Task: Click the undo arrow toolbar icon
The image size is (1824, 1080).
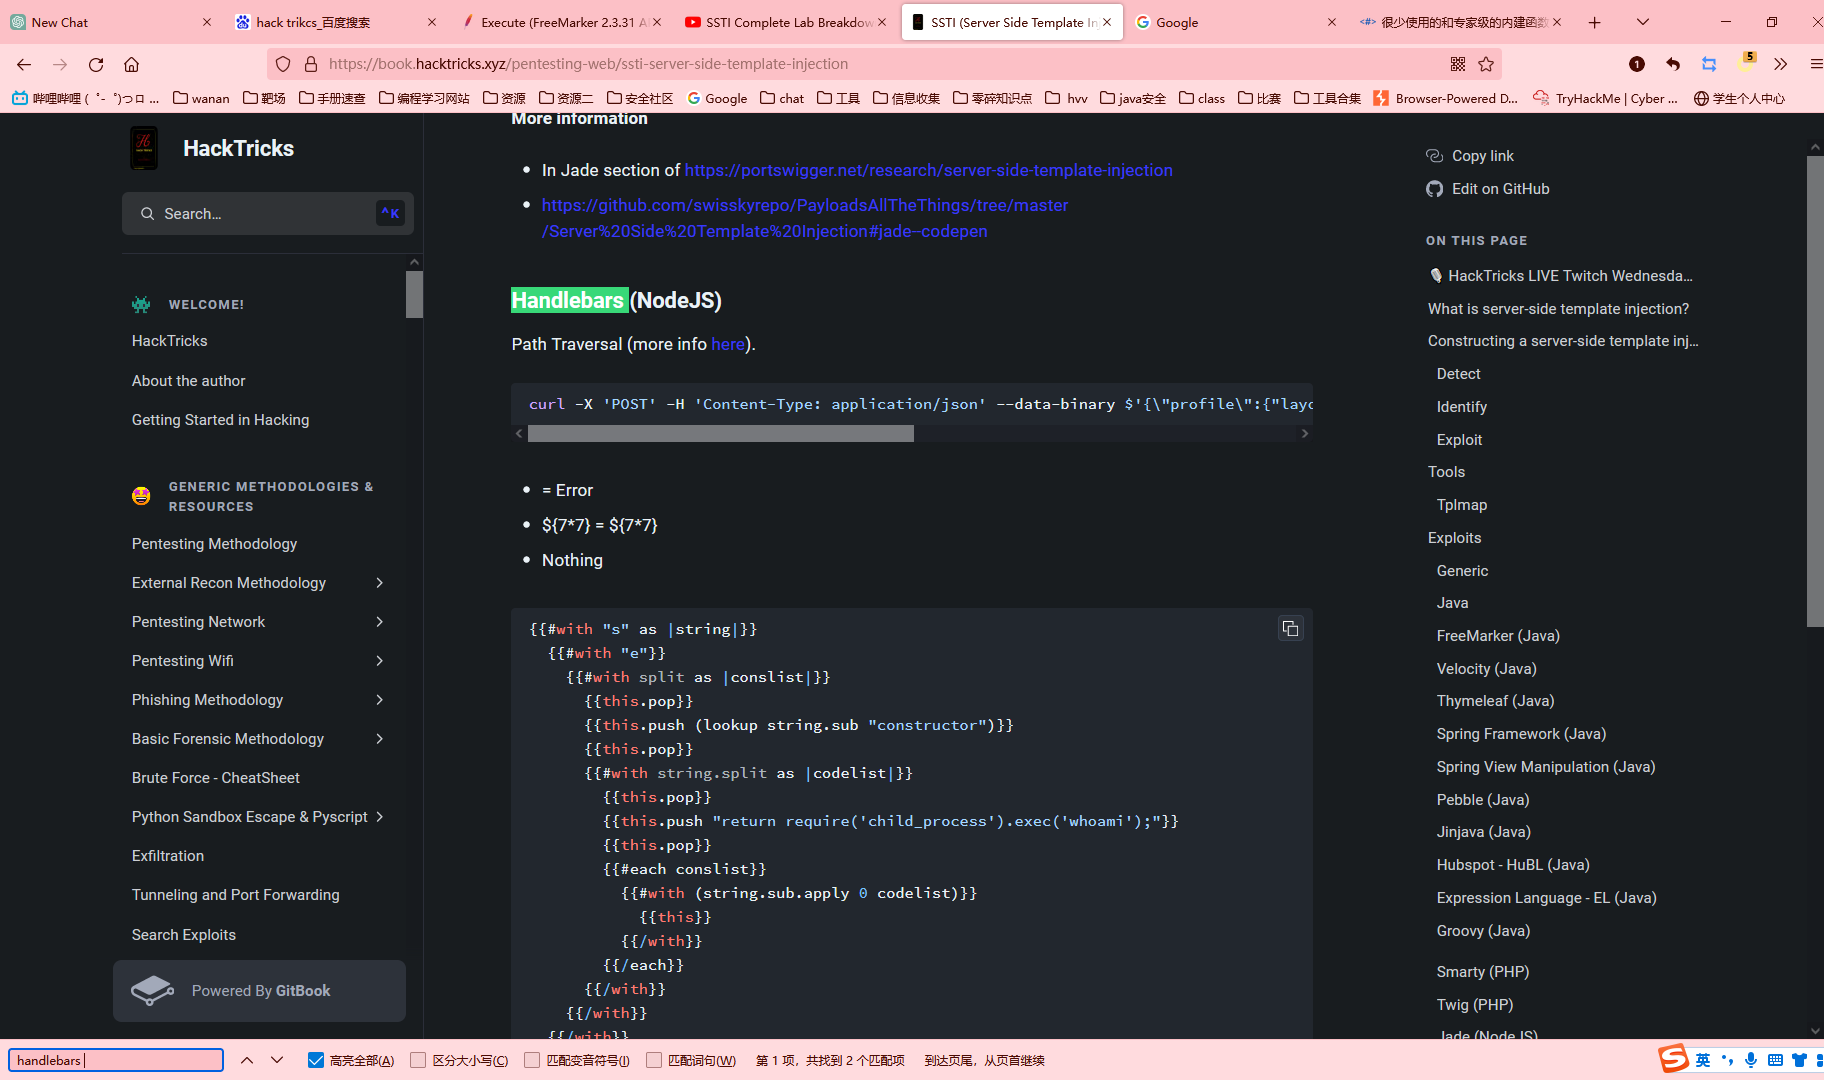Action: (x=1673, y=64)
